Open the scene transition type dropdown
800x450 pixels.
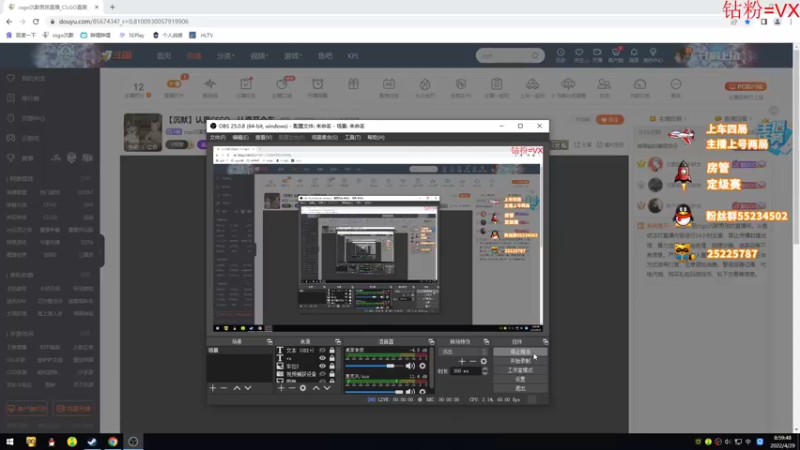[x=464, y=352]
